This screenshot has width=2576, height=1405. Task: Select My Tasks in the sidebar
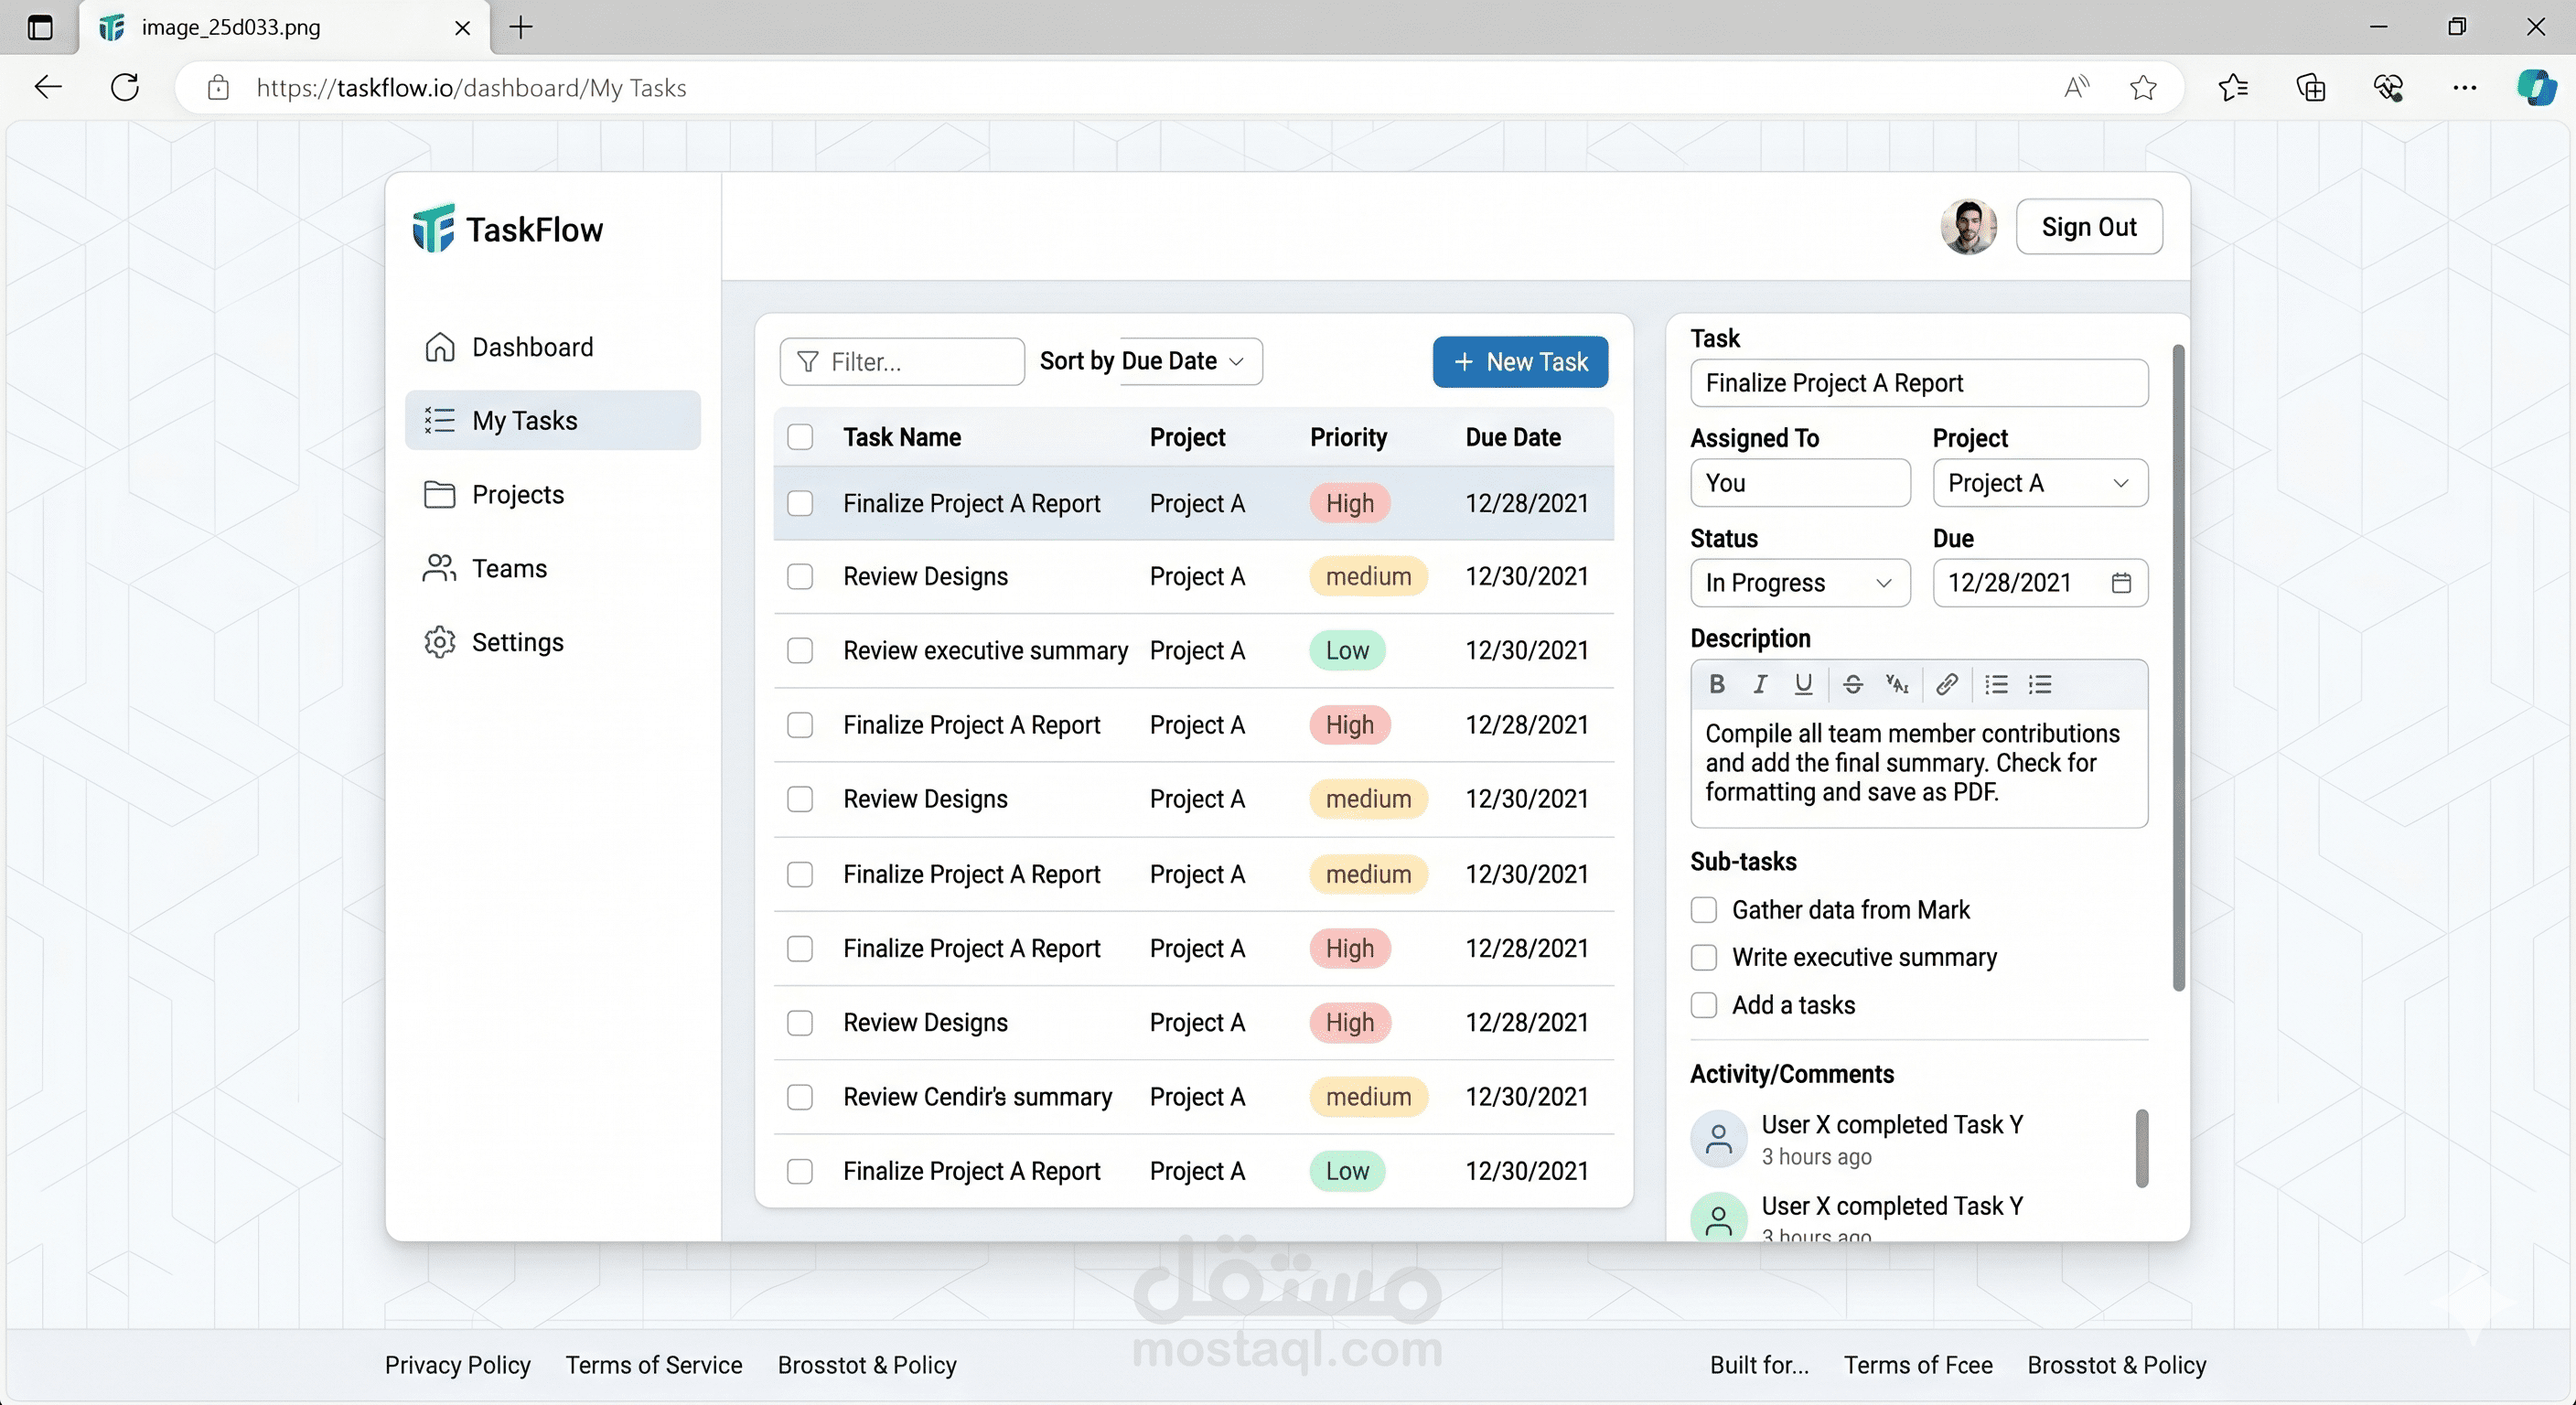pos(552,420)
